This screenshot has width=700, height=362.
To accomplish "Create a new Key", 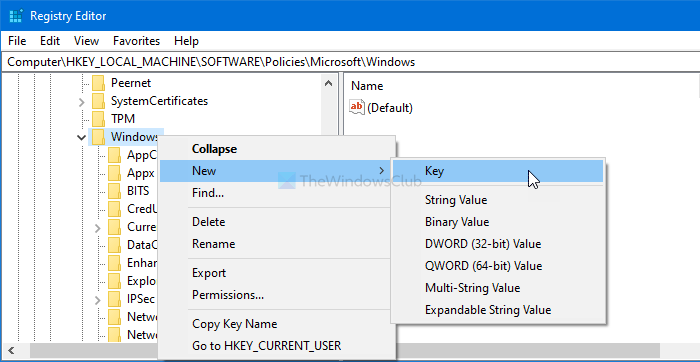I will tap(498, 171).
